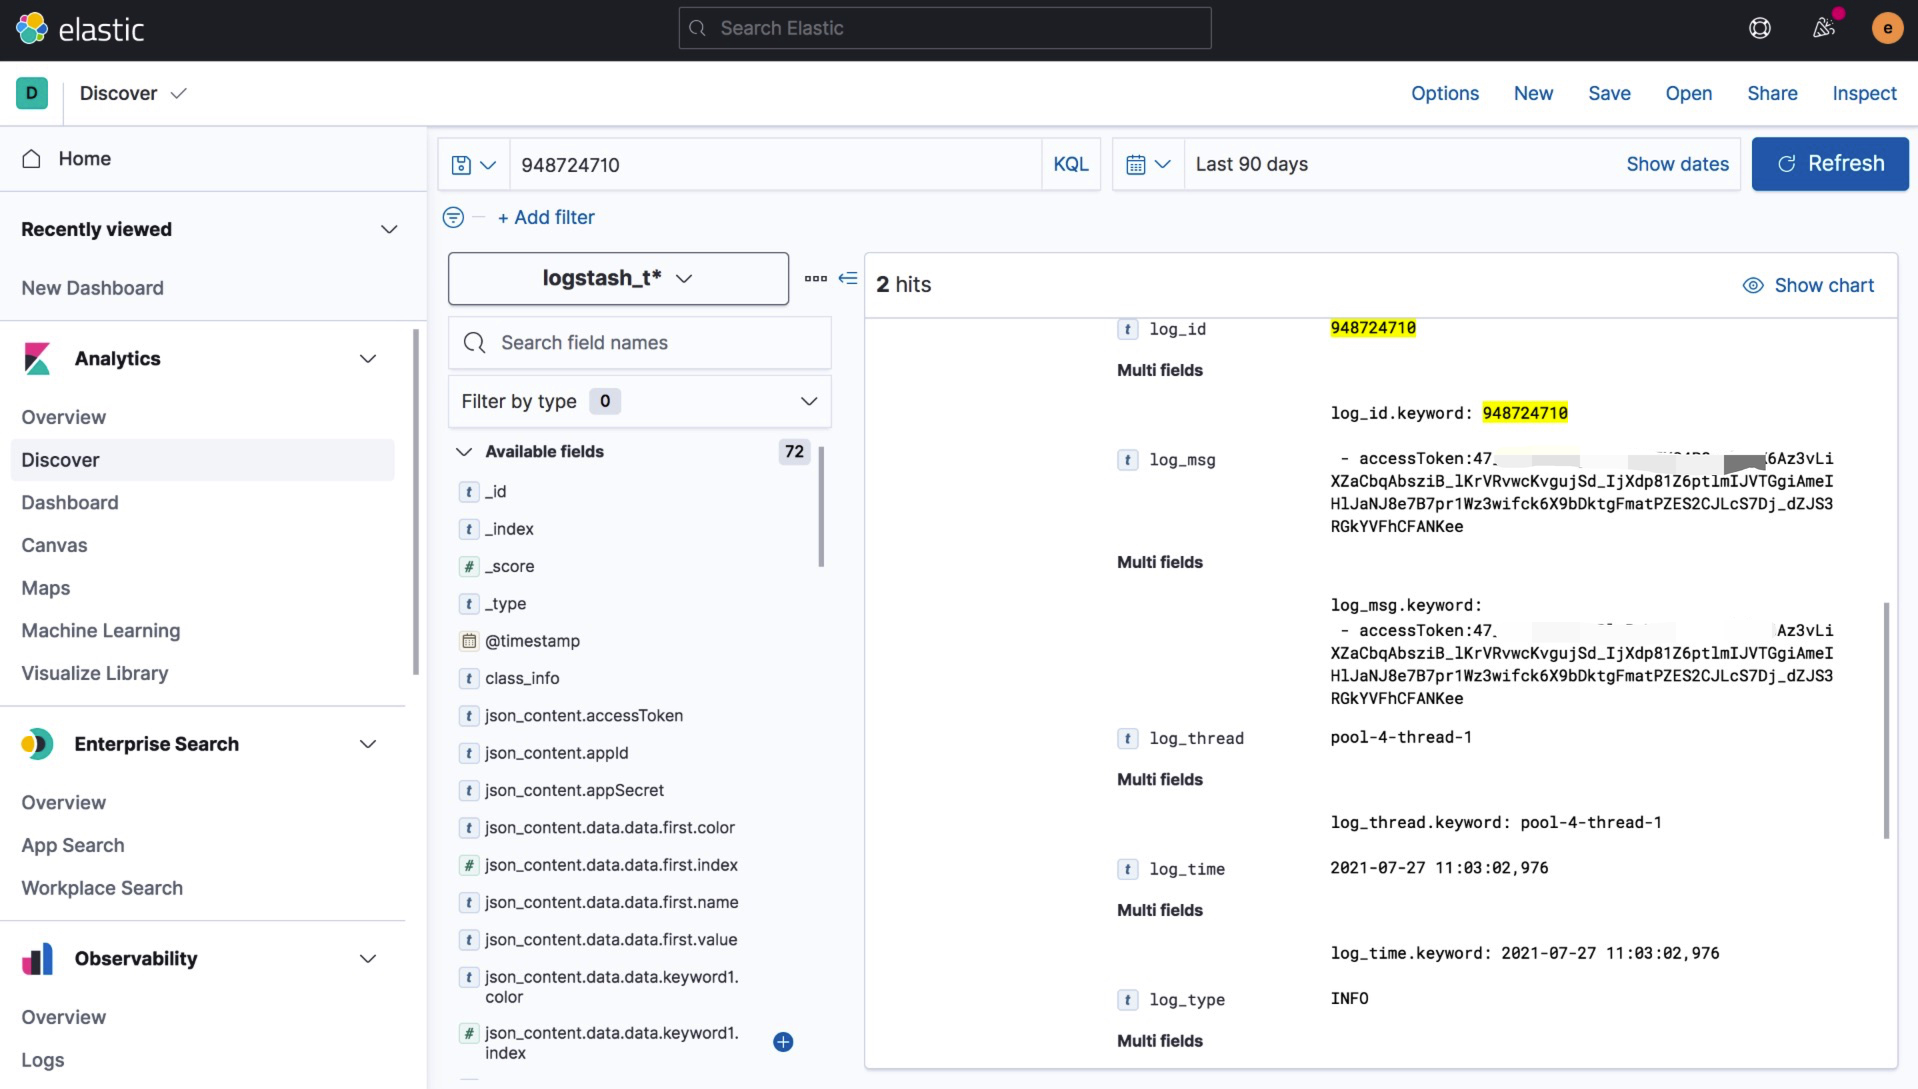Click search field names magnifier icon
Screen dimensions: 1918x1089
[475, 343]
